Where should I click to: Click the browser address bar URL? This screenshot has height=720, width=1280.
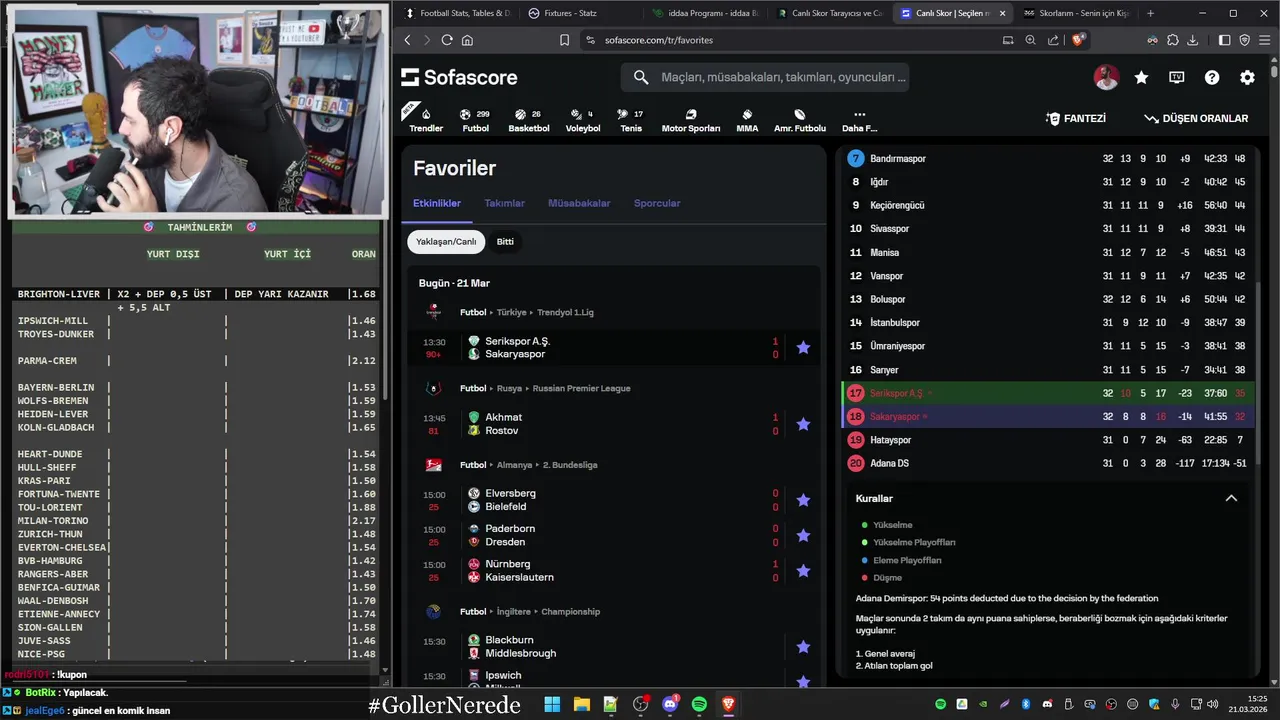pos(659,40)
